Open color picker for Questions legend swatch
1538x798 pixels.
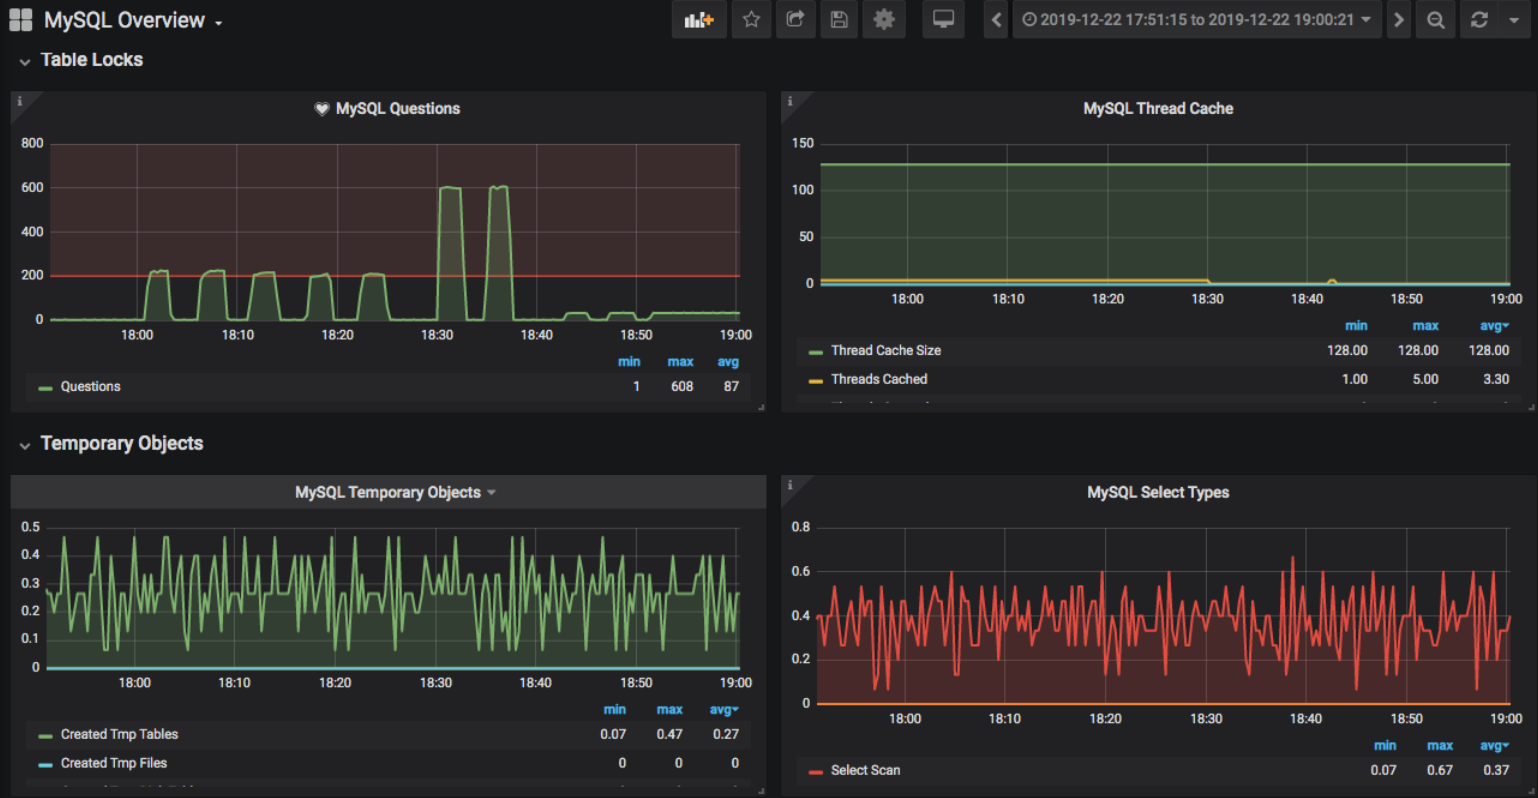[x=45, y=388]
